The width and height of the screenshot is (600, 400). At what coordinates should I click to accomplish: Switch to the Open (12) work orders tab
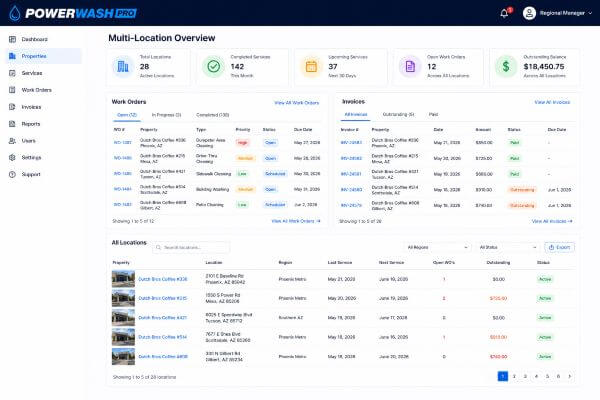click(x=127, y=115)
